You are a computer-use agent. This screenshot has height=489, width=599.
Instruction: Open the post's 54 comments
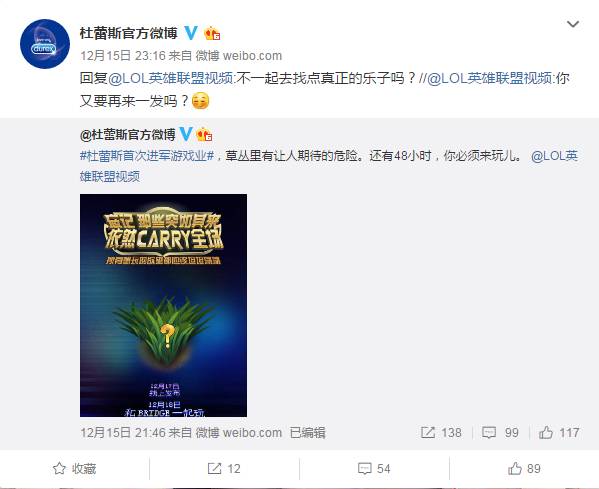[374, 469]
